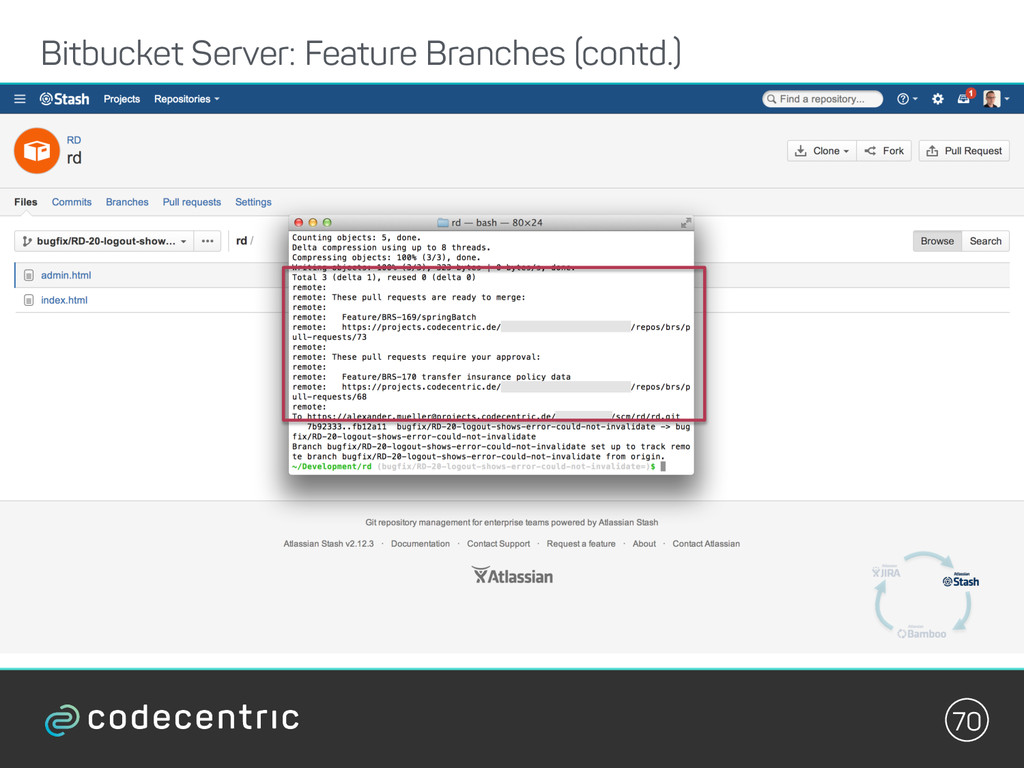Open the hamburger sidebar menu in Stash

[x=20, y=99]
